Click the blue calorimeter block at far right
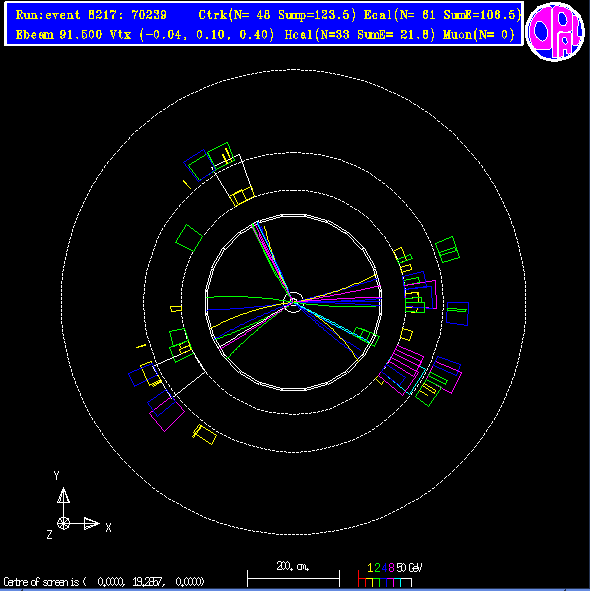Viewport: 590px width, 591px height. coord(457,314)
